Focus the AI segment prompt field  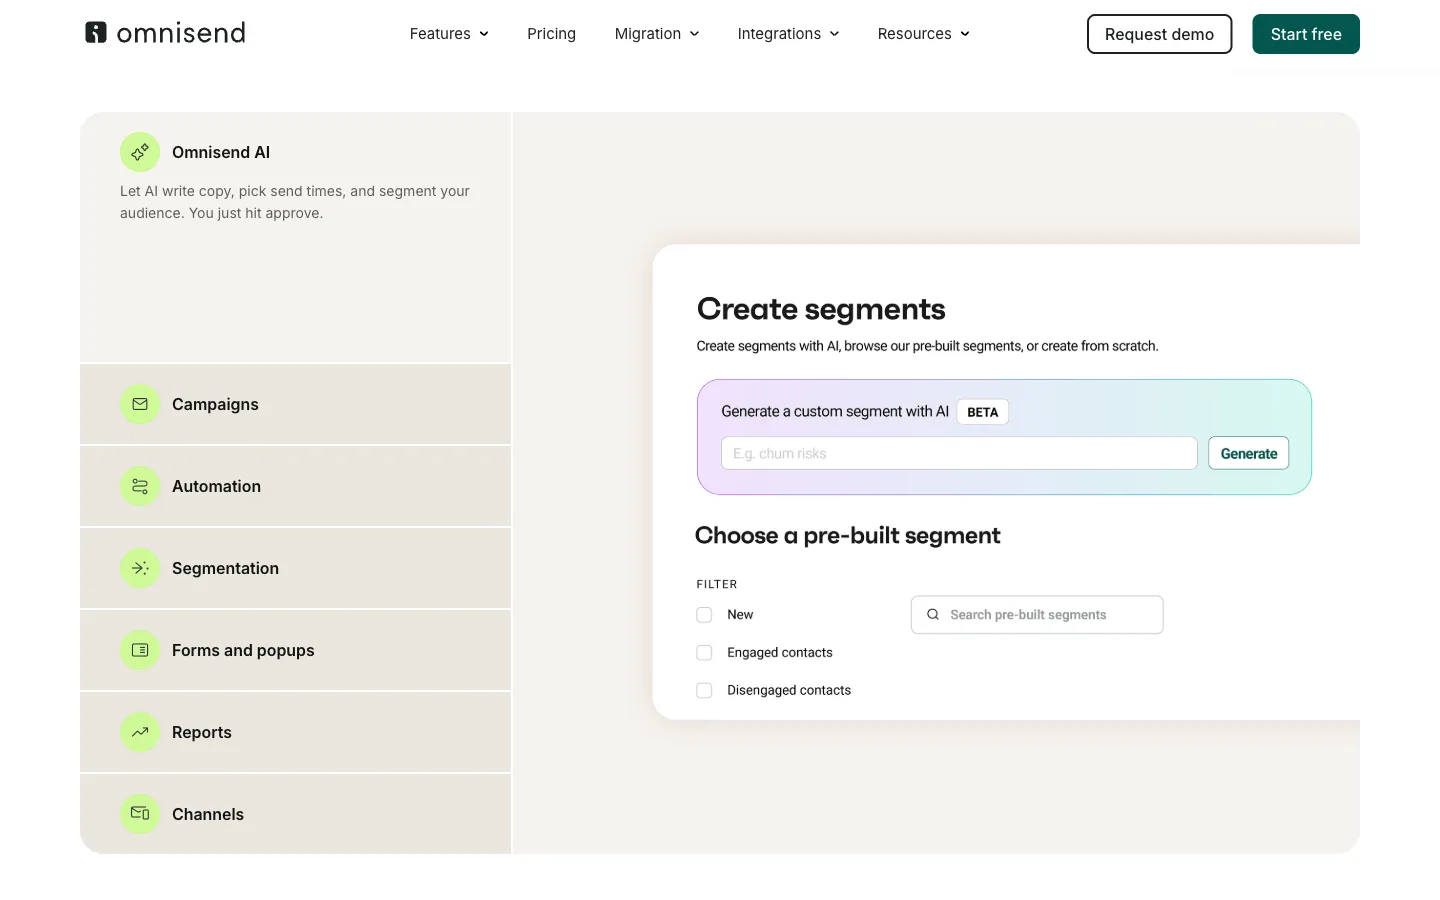click(959, 453)
